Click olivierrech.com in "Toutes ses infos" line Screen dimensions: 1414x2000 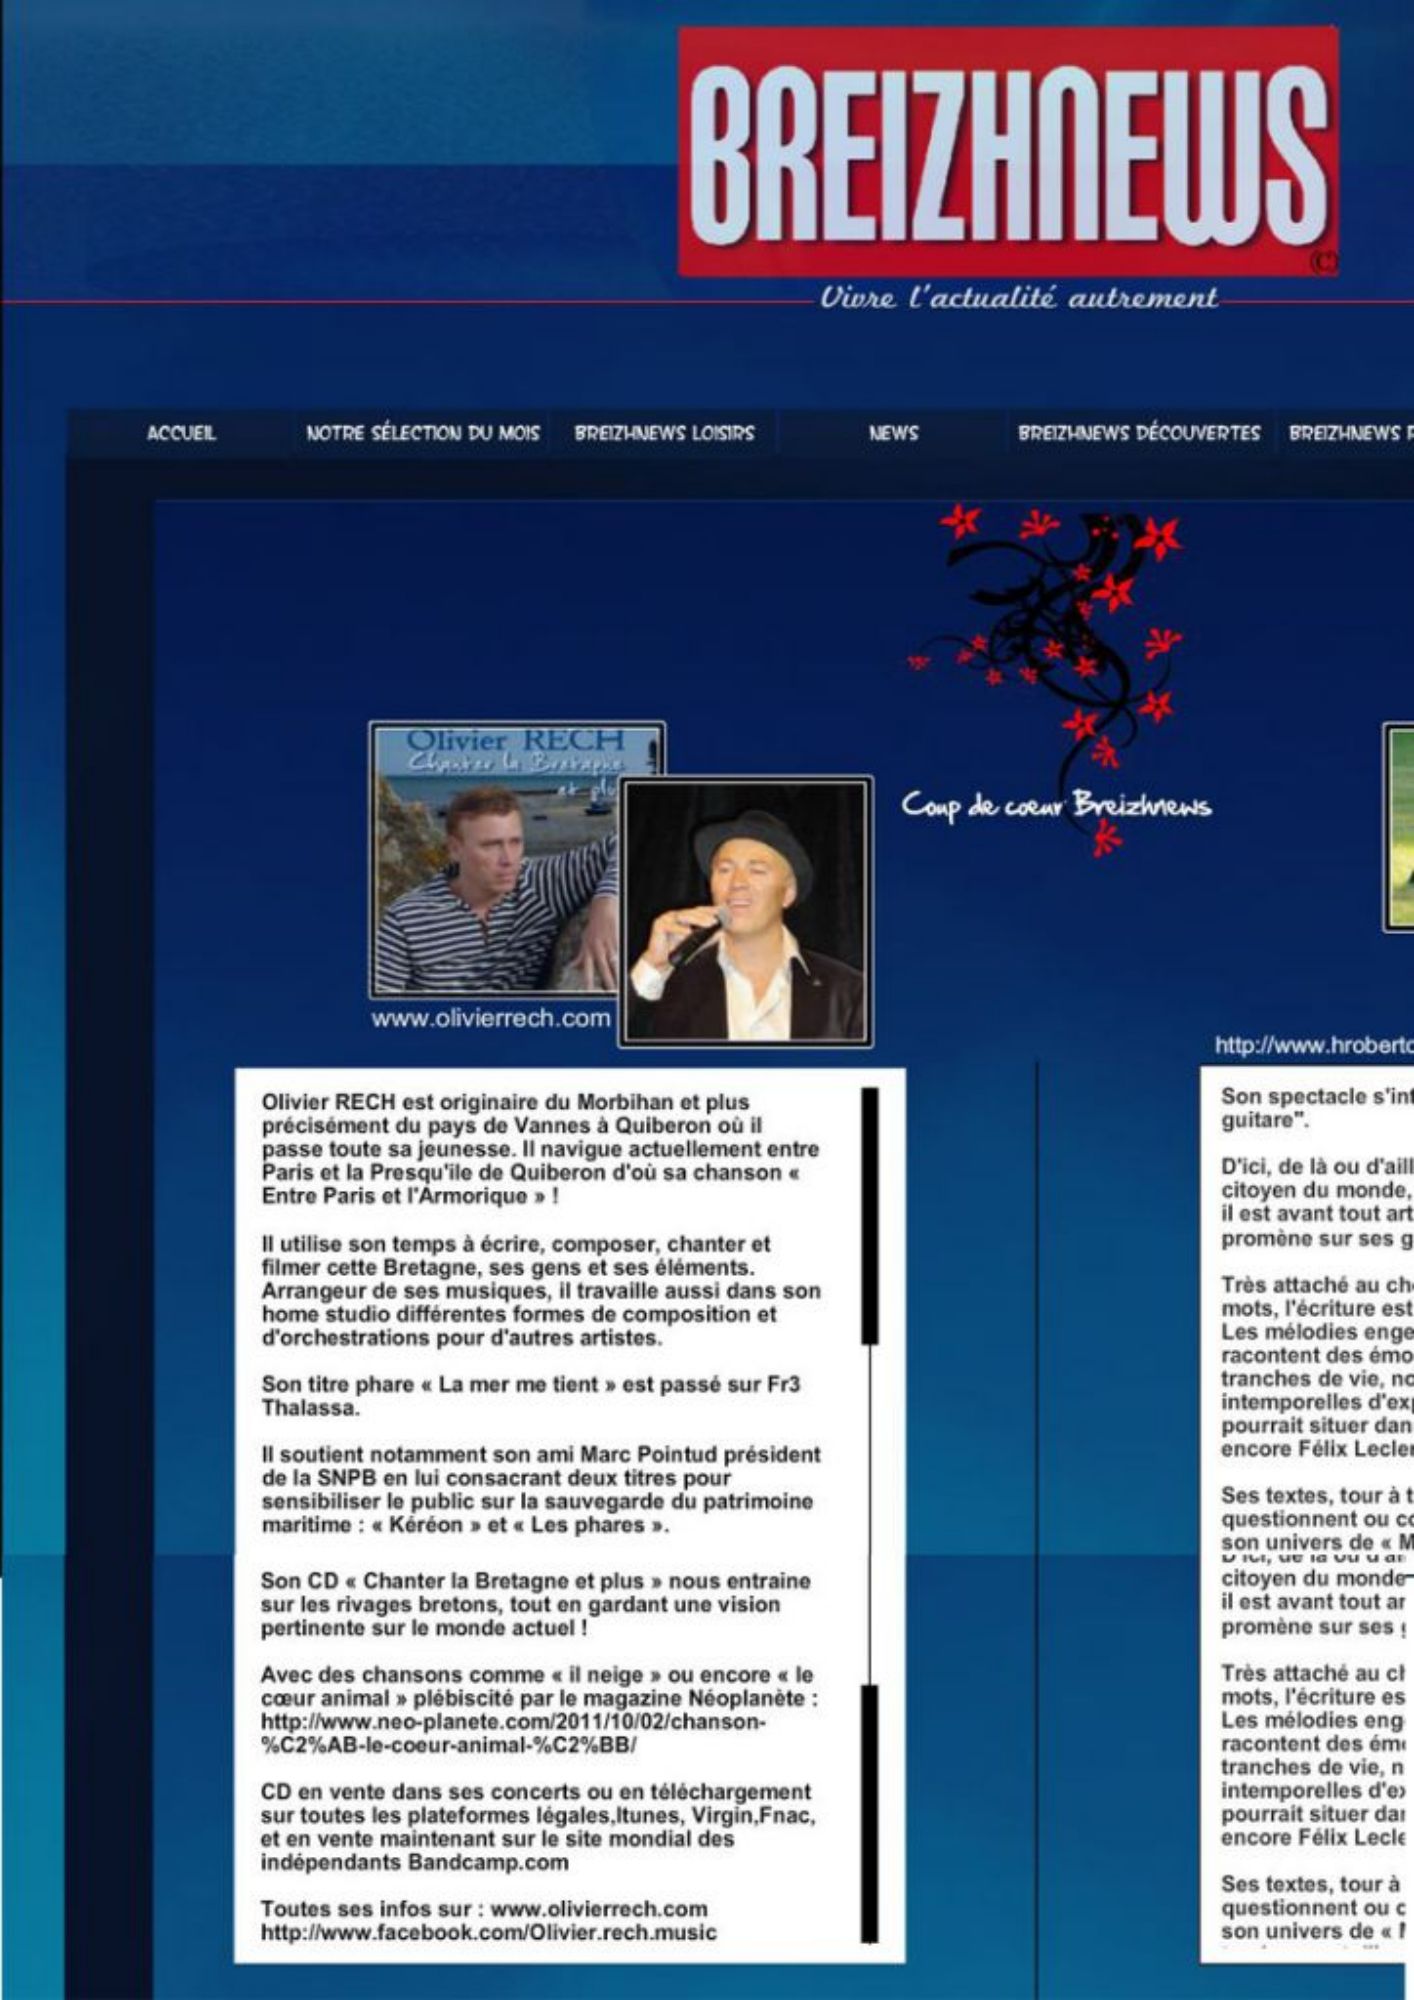[598, 1908]
